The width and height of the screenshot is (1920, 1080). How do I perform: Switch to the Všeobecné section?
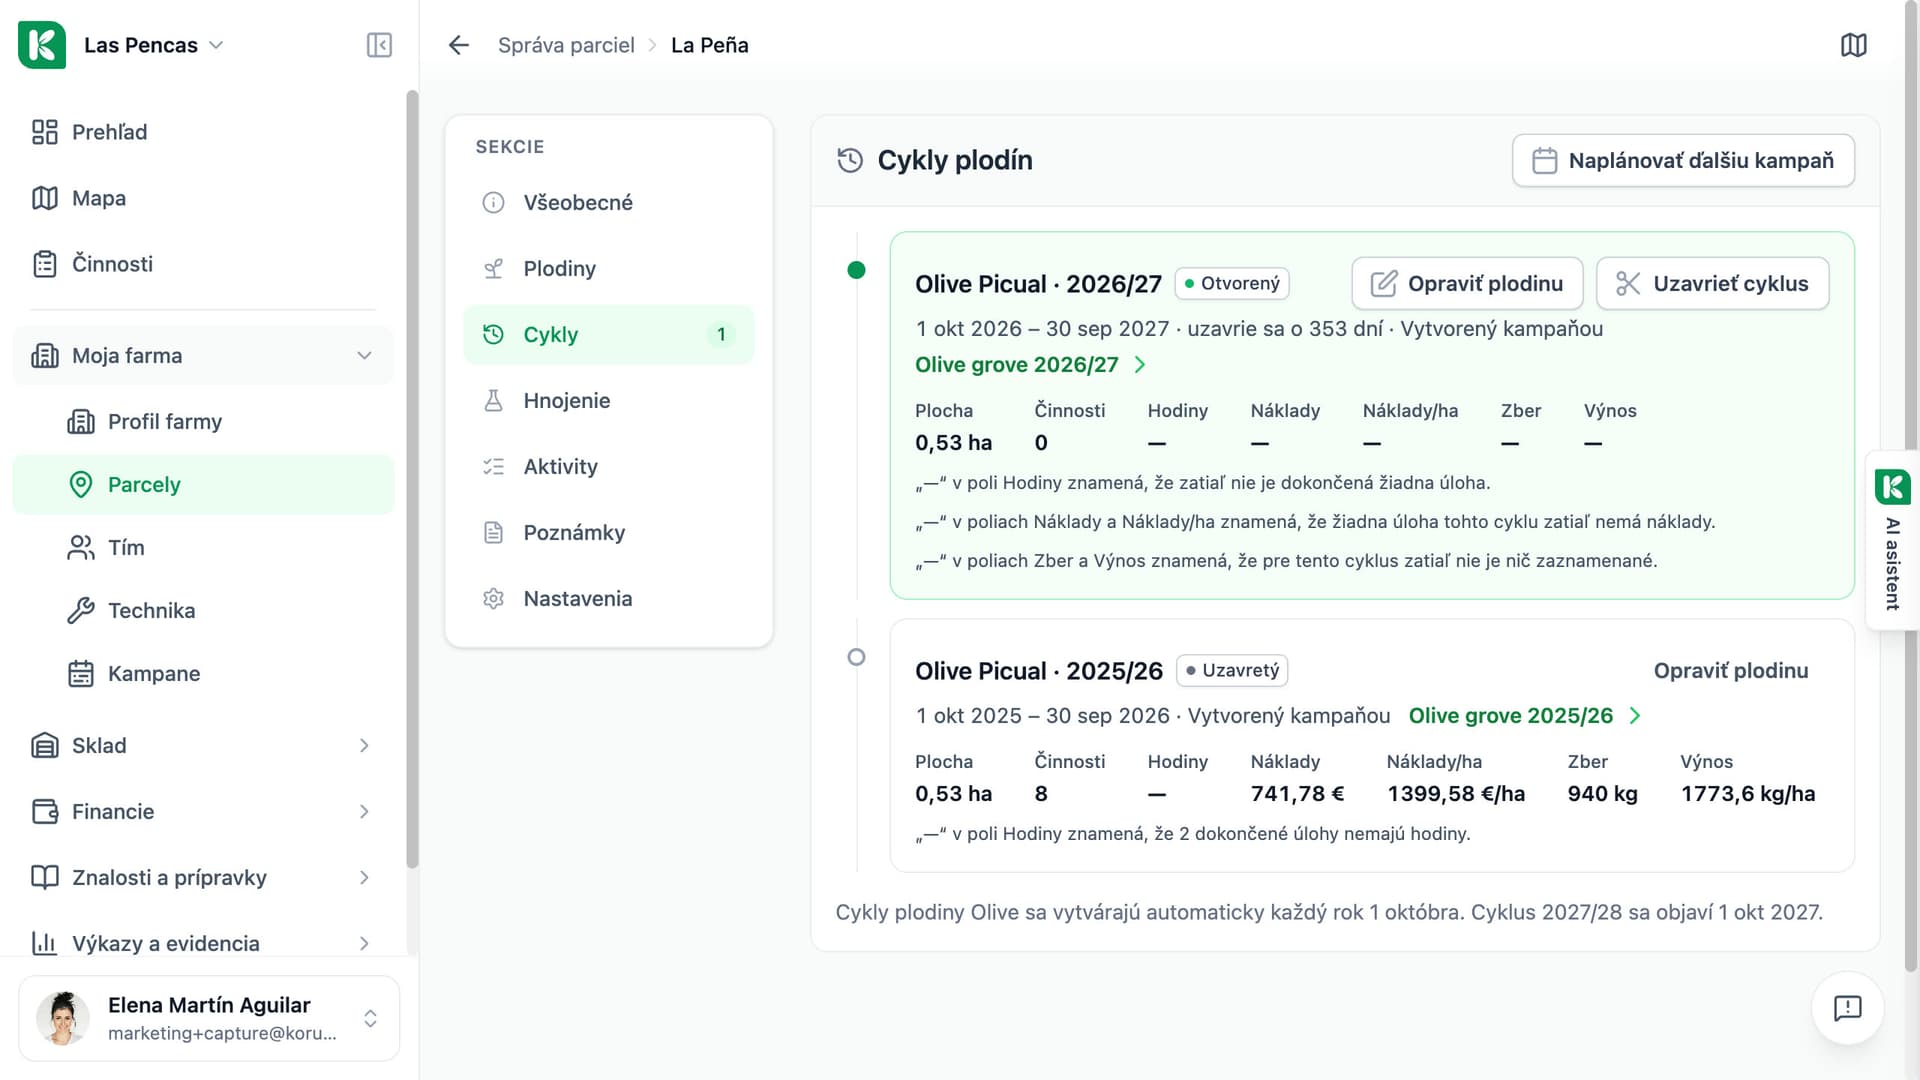tap(608, 202)
